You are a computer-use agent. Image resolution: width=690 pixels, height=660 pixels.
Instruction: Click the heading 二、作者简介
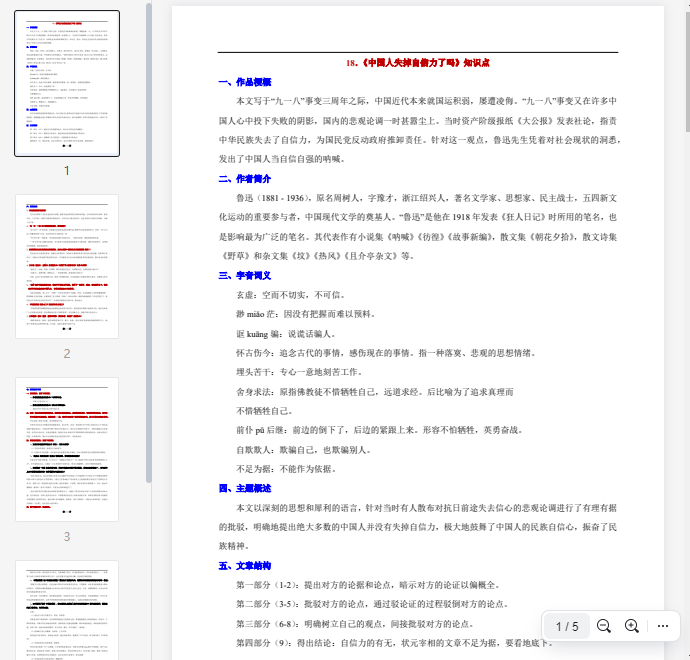coord(244,179)
